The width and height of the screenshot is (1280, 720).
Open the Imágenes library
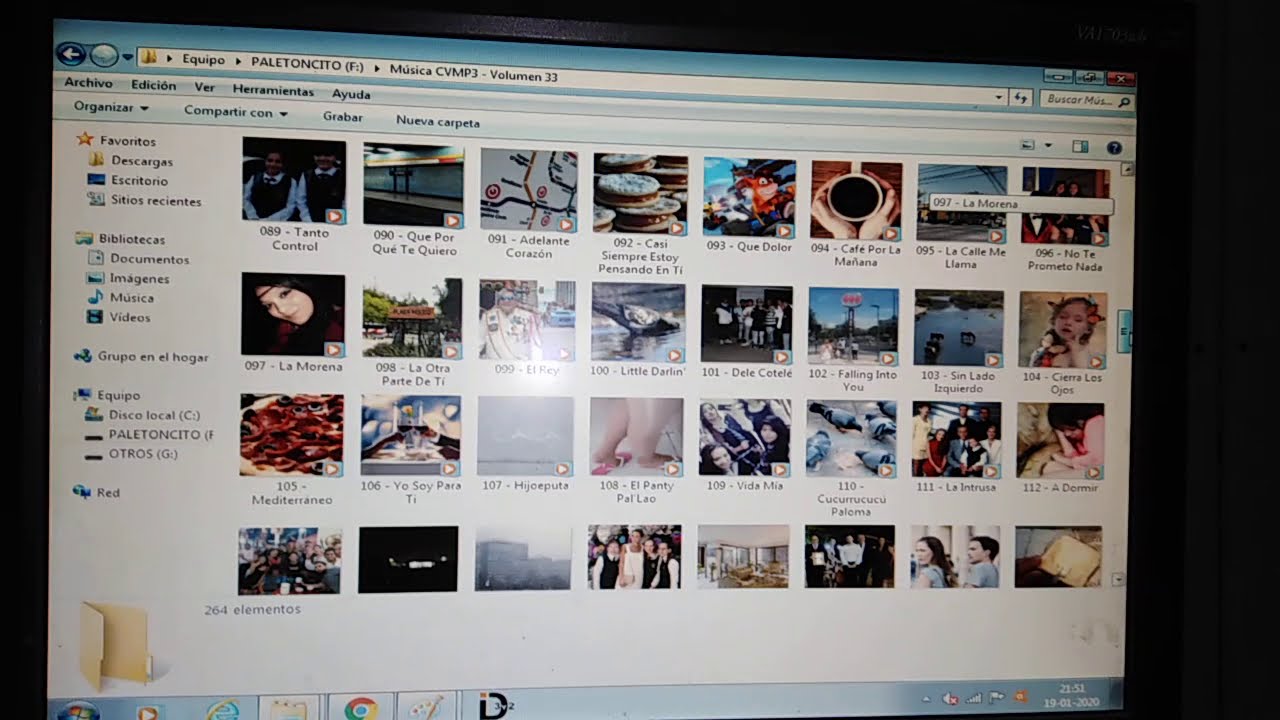coord(139,279)
